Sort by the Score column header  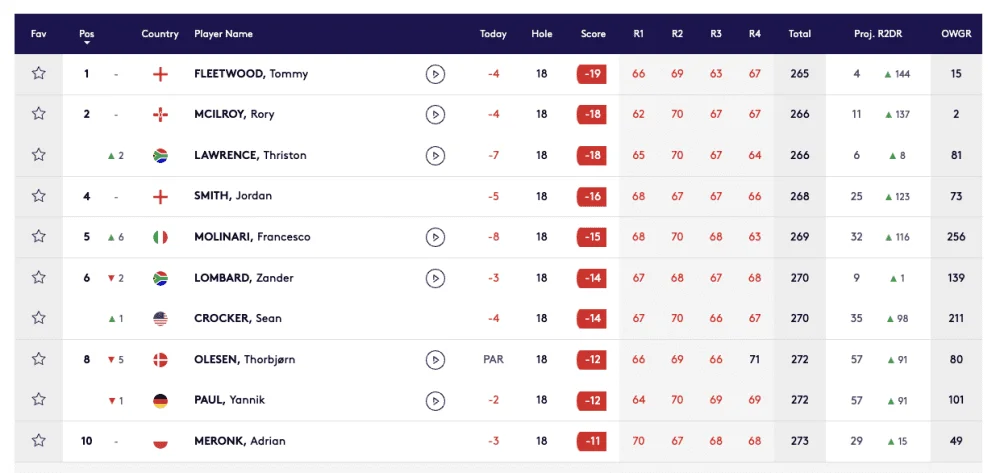tap(593, 34)
